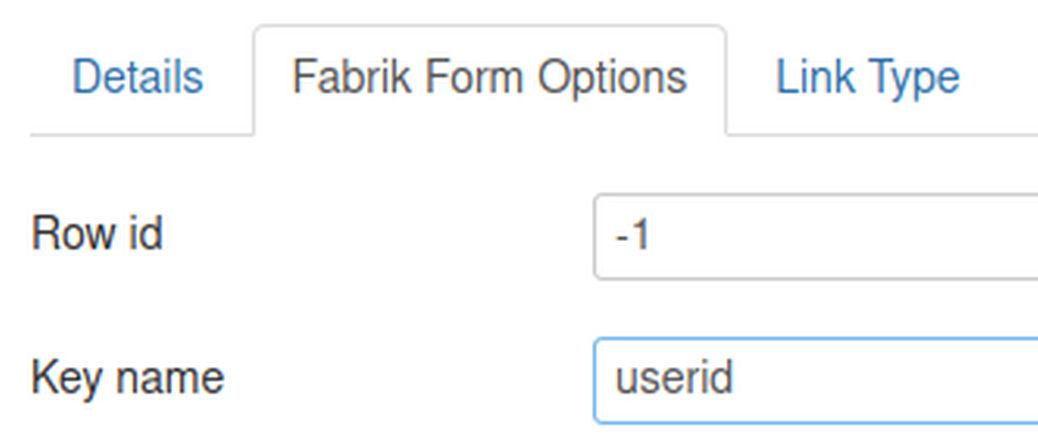Screen dimensions: 1038x435
Task: Switch to the Details tab
Action: [137, 78]
